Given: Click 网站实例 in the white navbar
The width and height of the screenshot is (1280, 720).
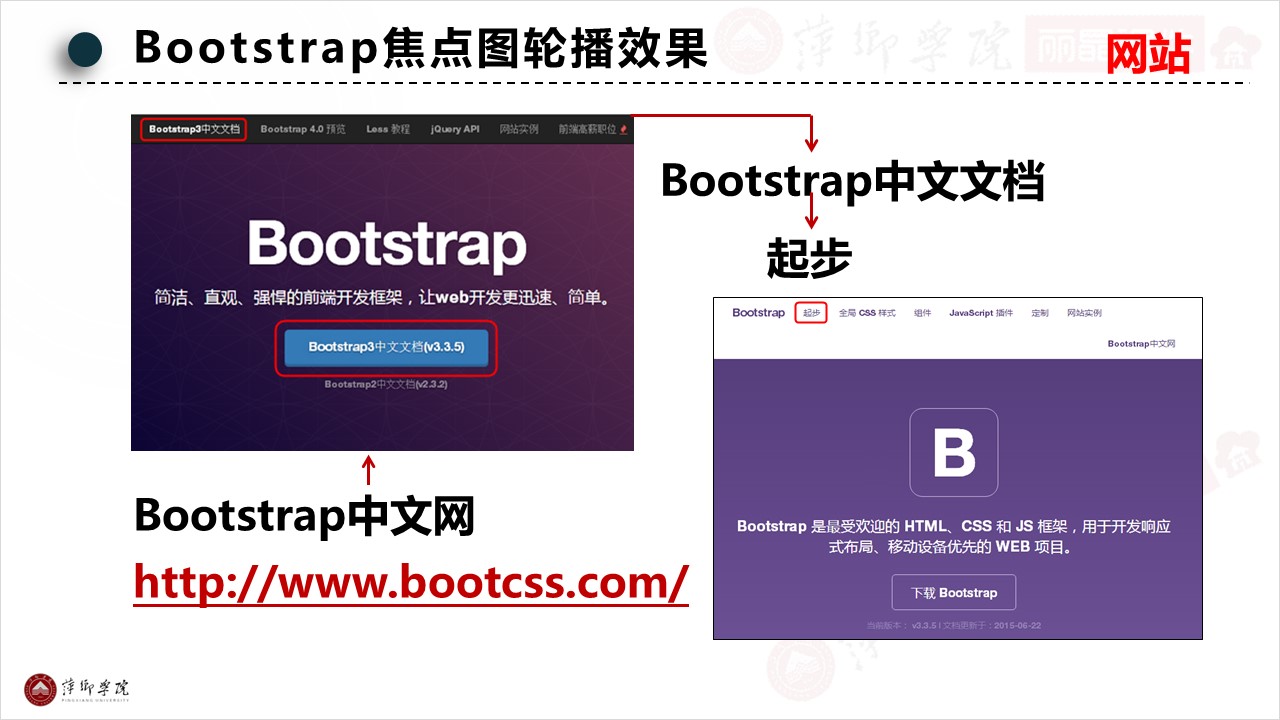Looking at the screenshot, I should point(1084,313).
